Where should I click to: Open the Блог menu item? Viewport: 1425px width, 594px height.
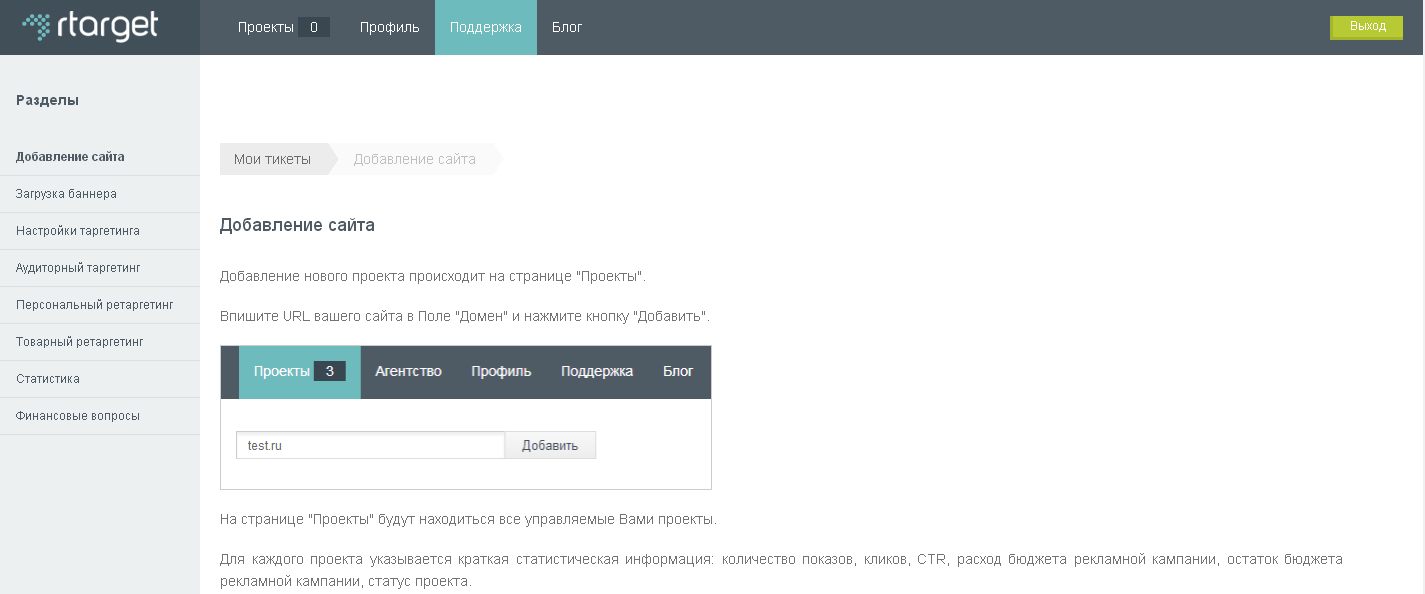click(567, 27)
